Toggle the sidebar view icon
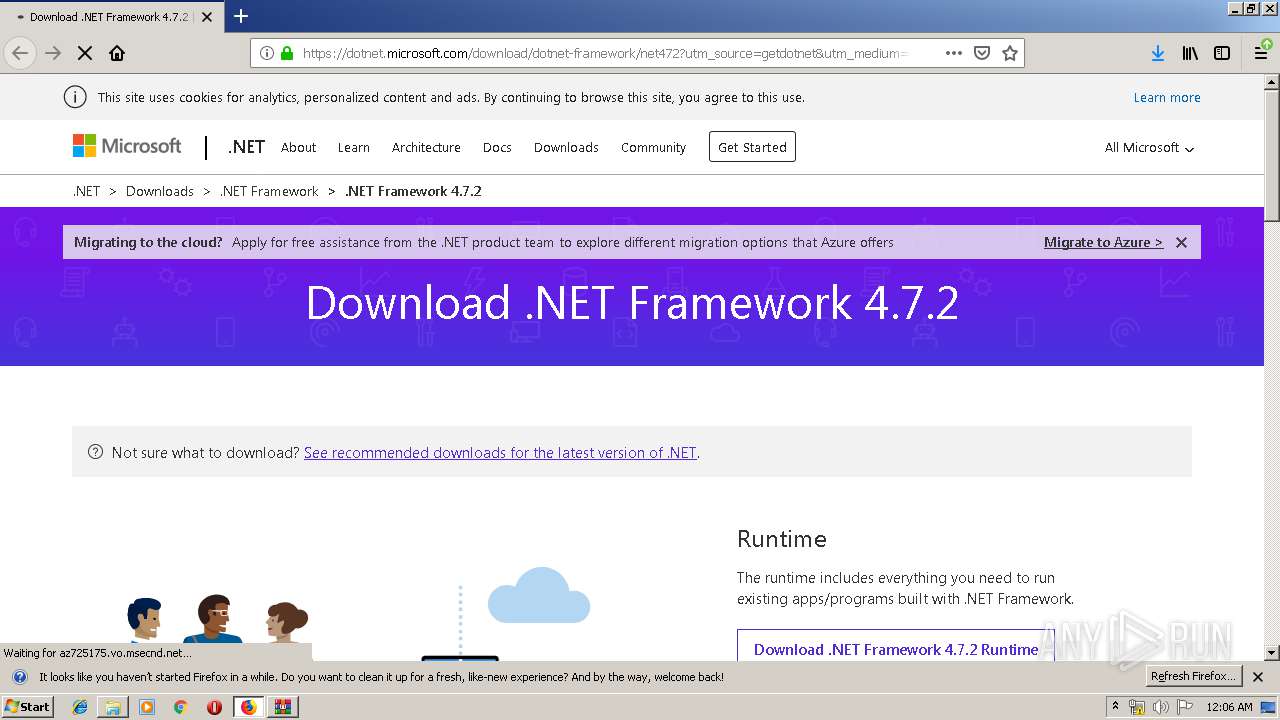The height and width of the screenshot is (720, 1280). pos(1222,53)
